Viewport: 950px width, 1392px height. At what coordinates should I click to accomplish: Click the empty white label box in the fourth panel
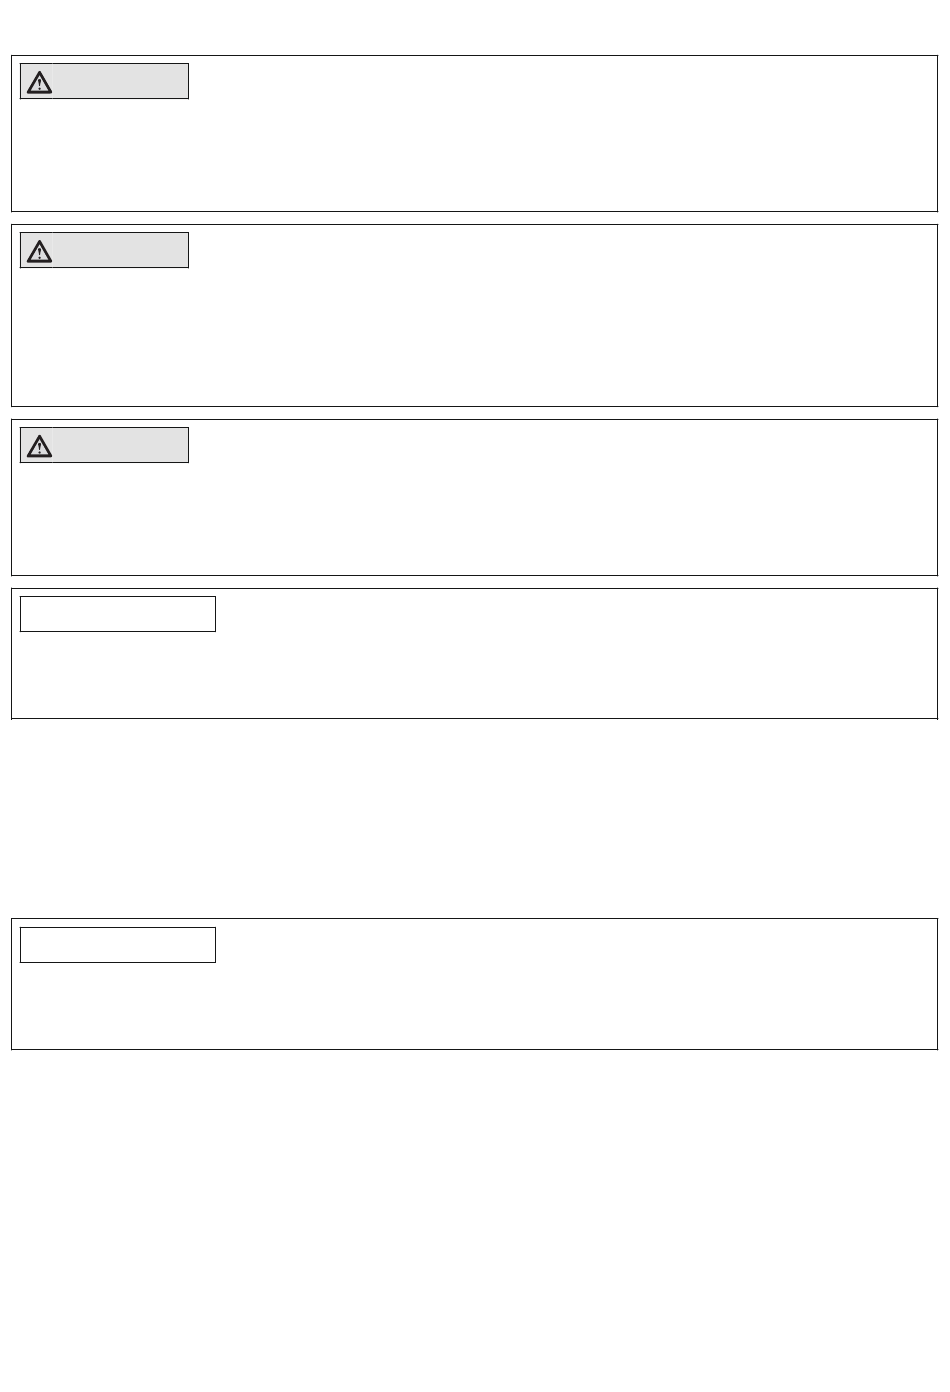tap(118, 614)
